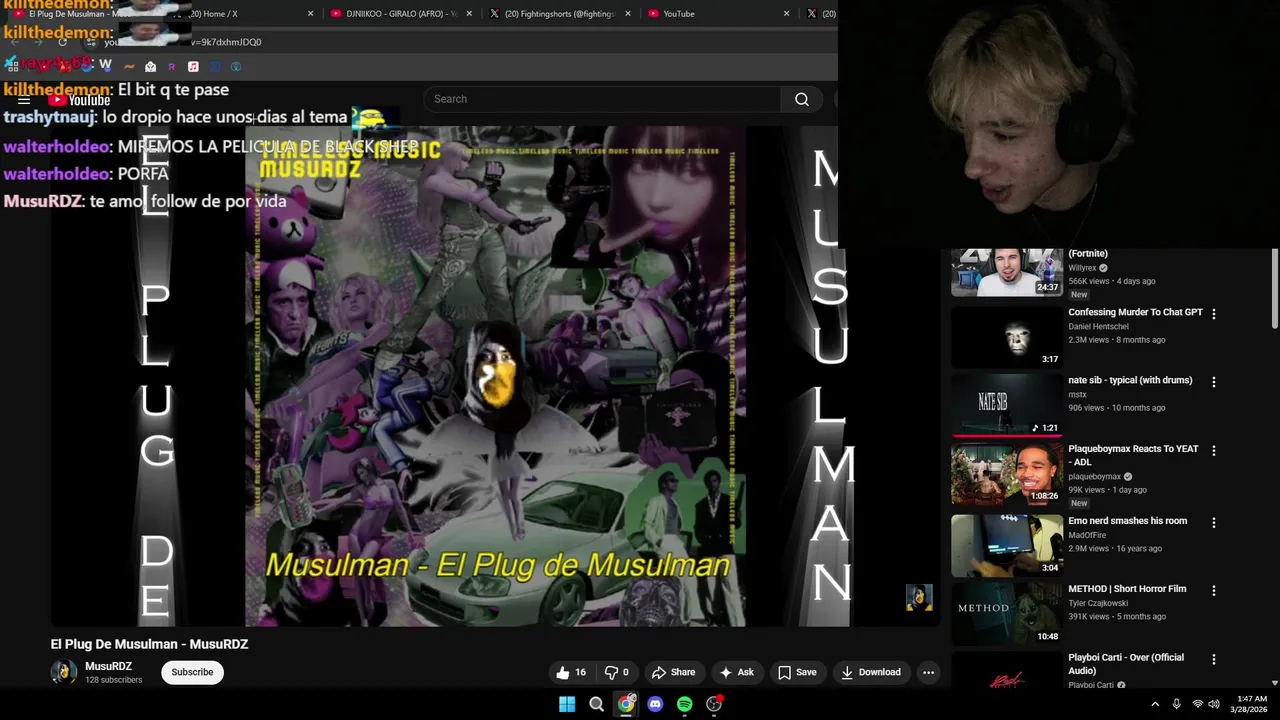
Task: Like the El Plug De Musulman video
Action: [571, 672]
